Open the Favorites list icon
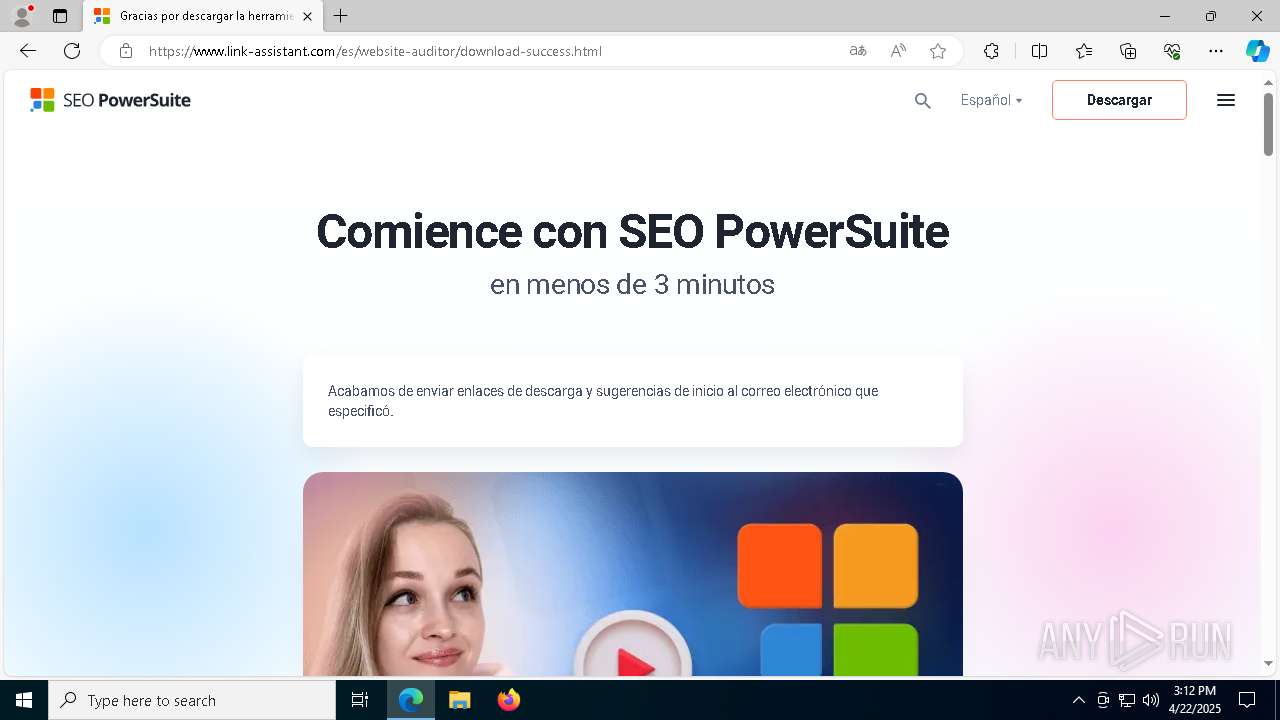Viewport: 1280px width, 720px height. (x=1084, y=51)
